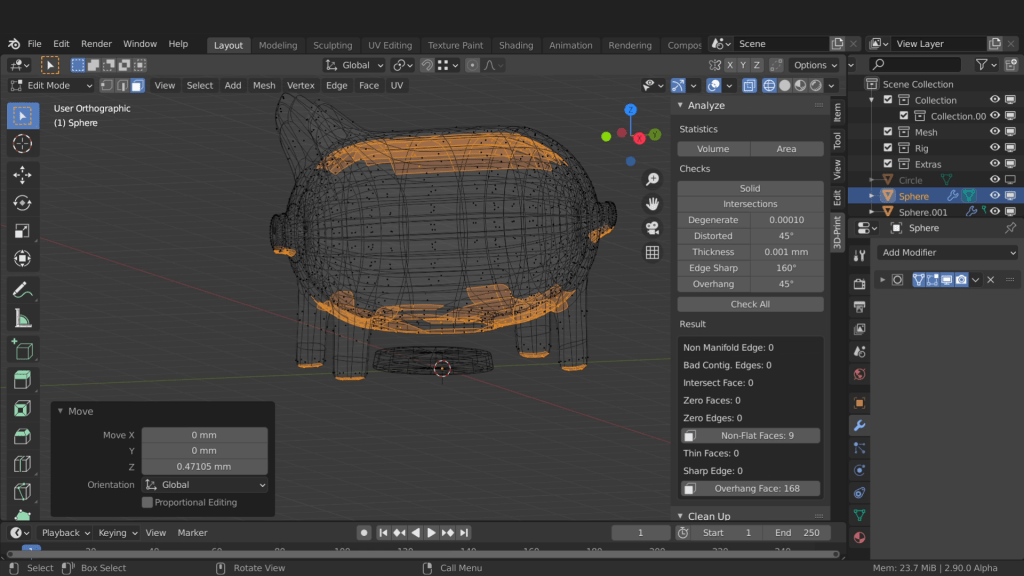
Task: Select the Measure tool
Action: (x=22, y=319)
